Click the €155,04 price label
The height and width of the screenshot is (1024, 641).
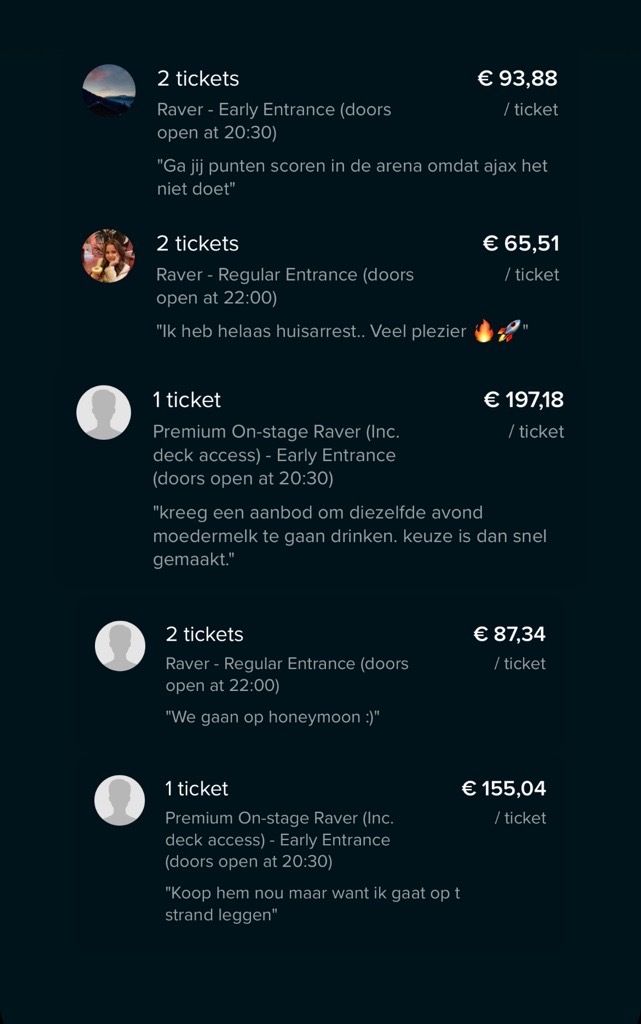coord(504,789)
